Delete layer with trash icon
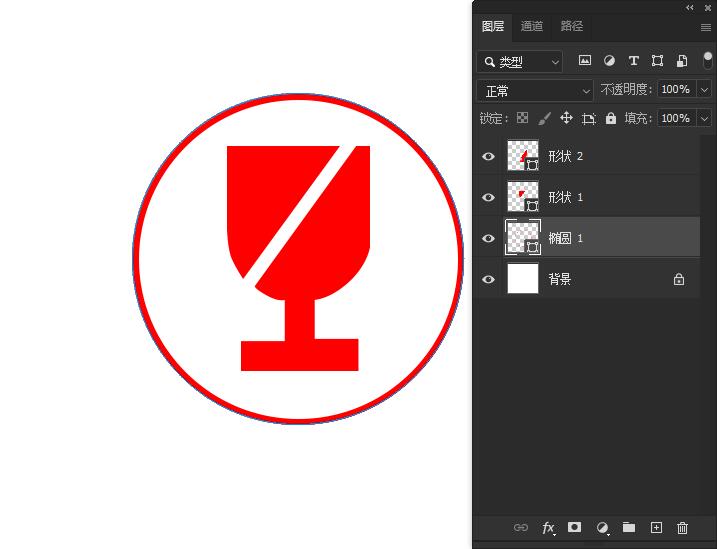The height and width of the screenshot is (549, 717). [682, 528]
